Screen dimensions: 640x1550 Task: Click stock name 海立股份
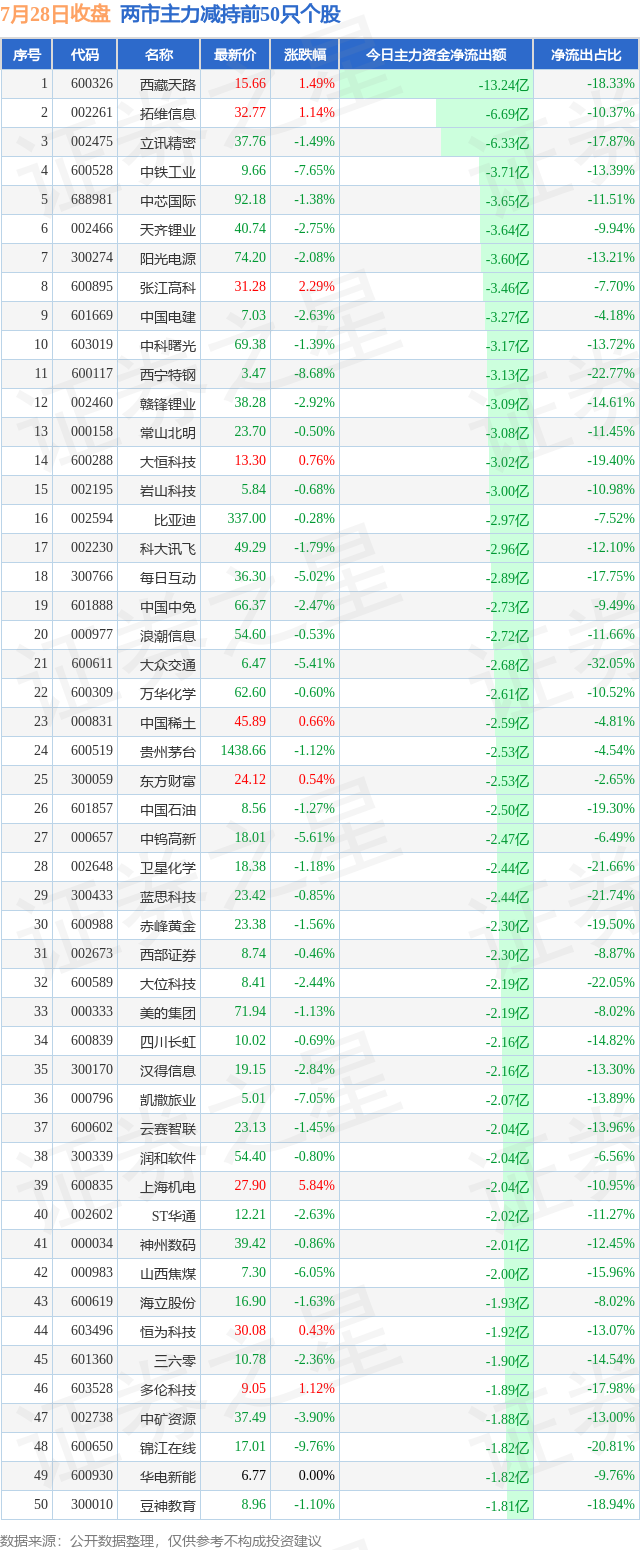coord(168,1302)
